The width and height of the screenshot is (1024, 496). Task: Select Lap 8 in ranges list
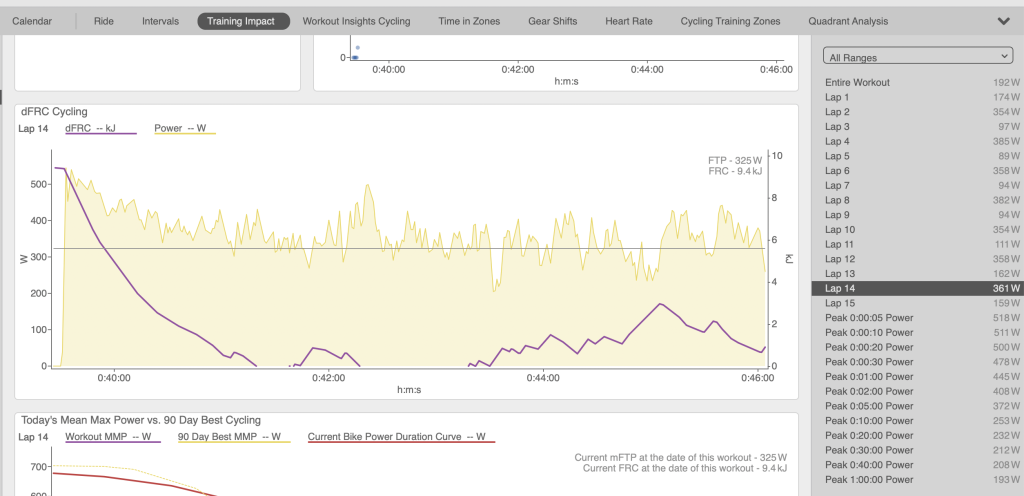918,200
